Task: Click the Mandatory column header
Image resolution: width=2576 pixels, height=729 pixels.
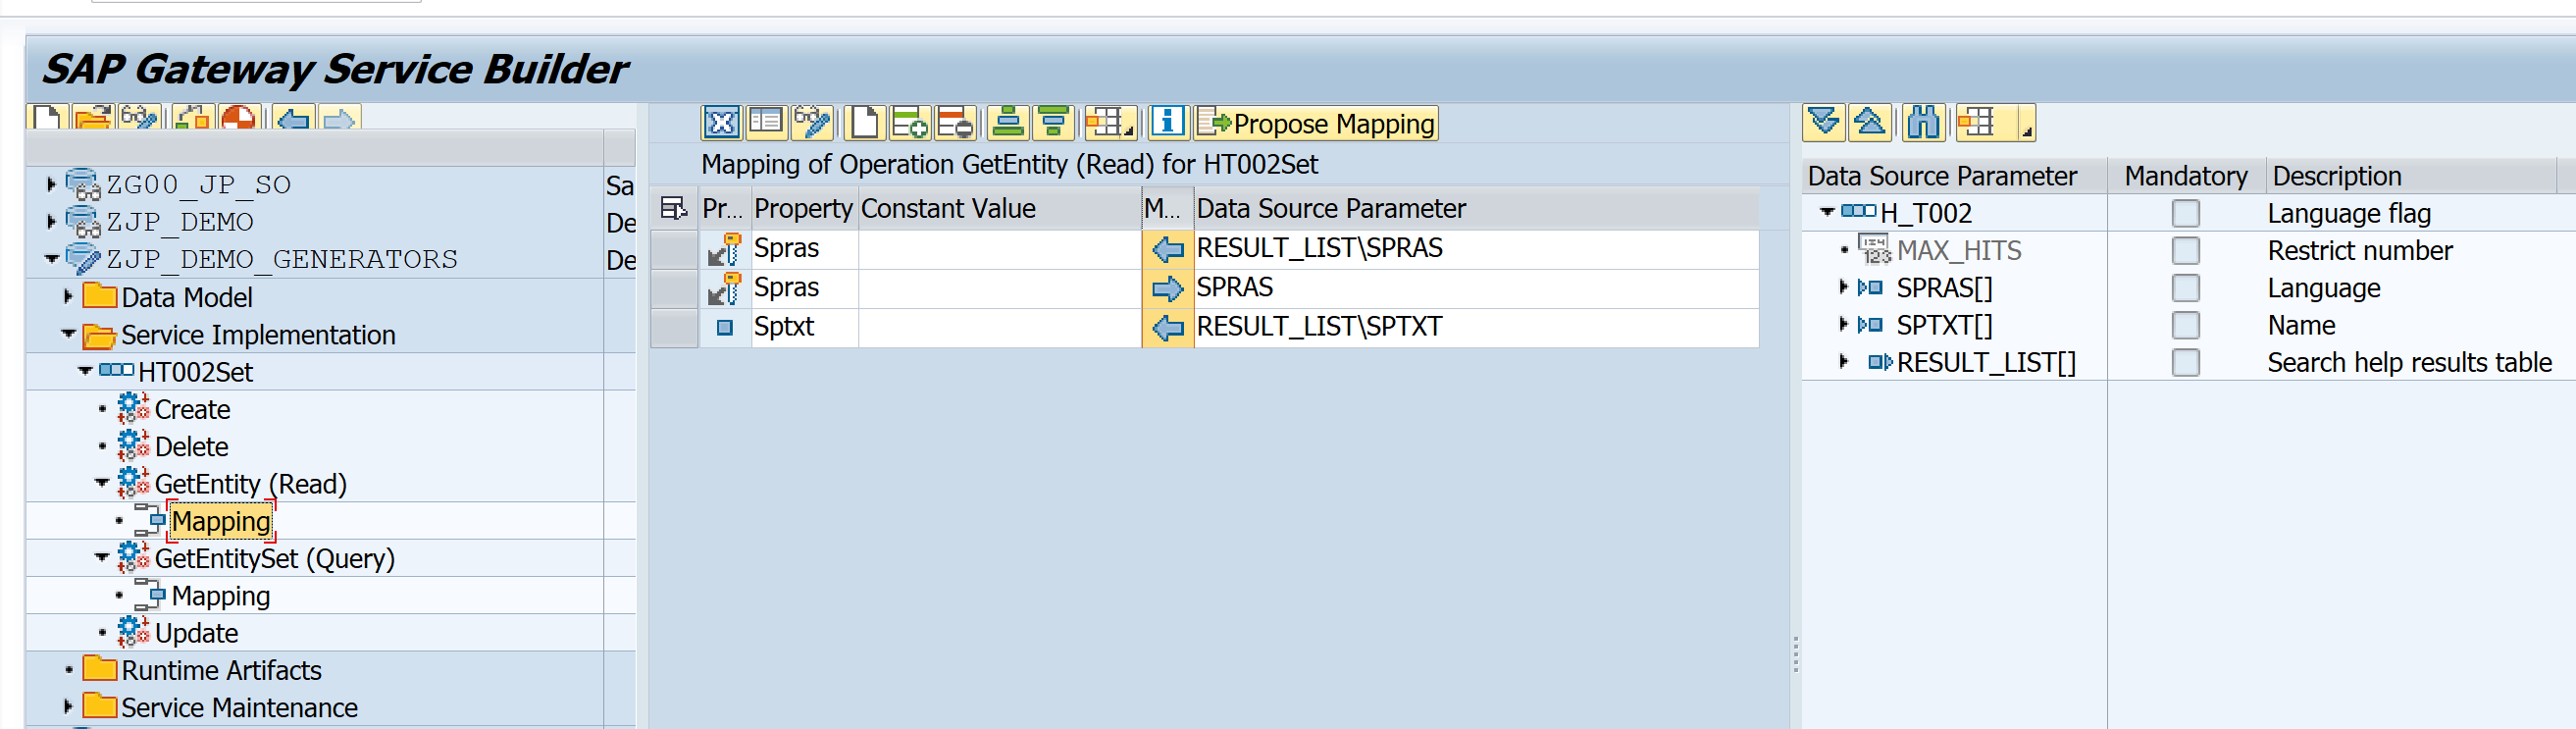Action: tap(2186, 176)
